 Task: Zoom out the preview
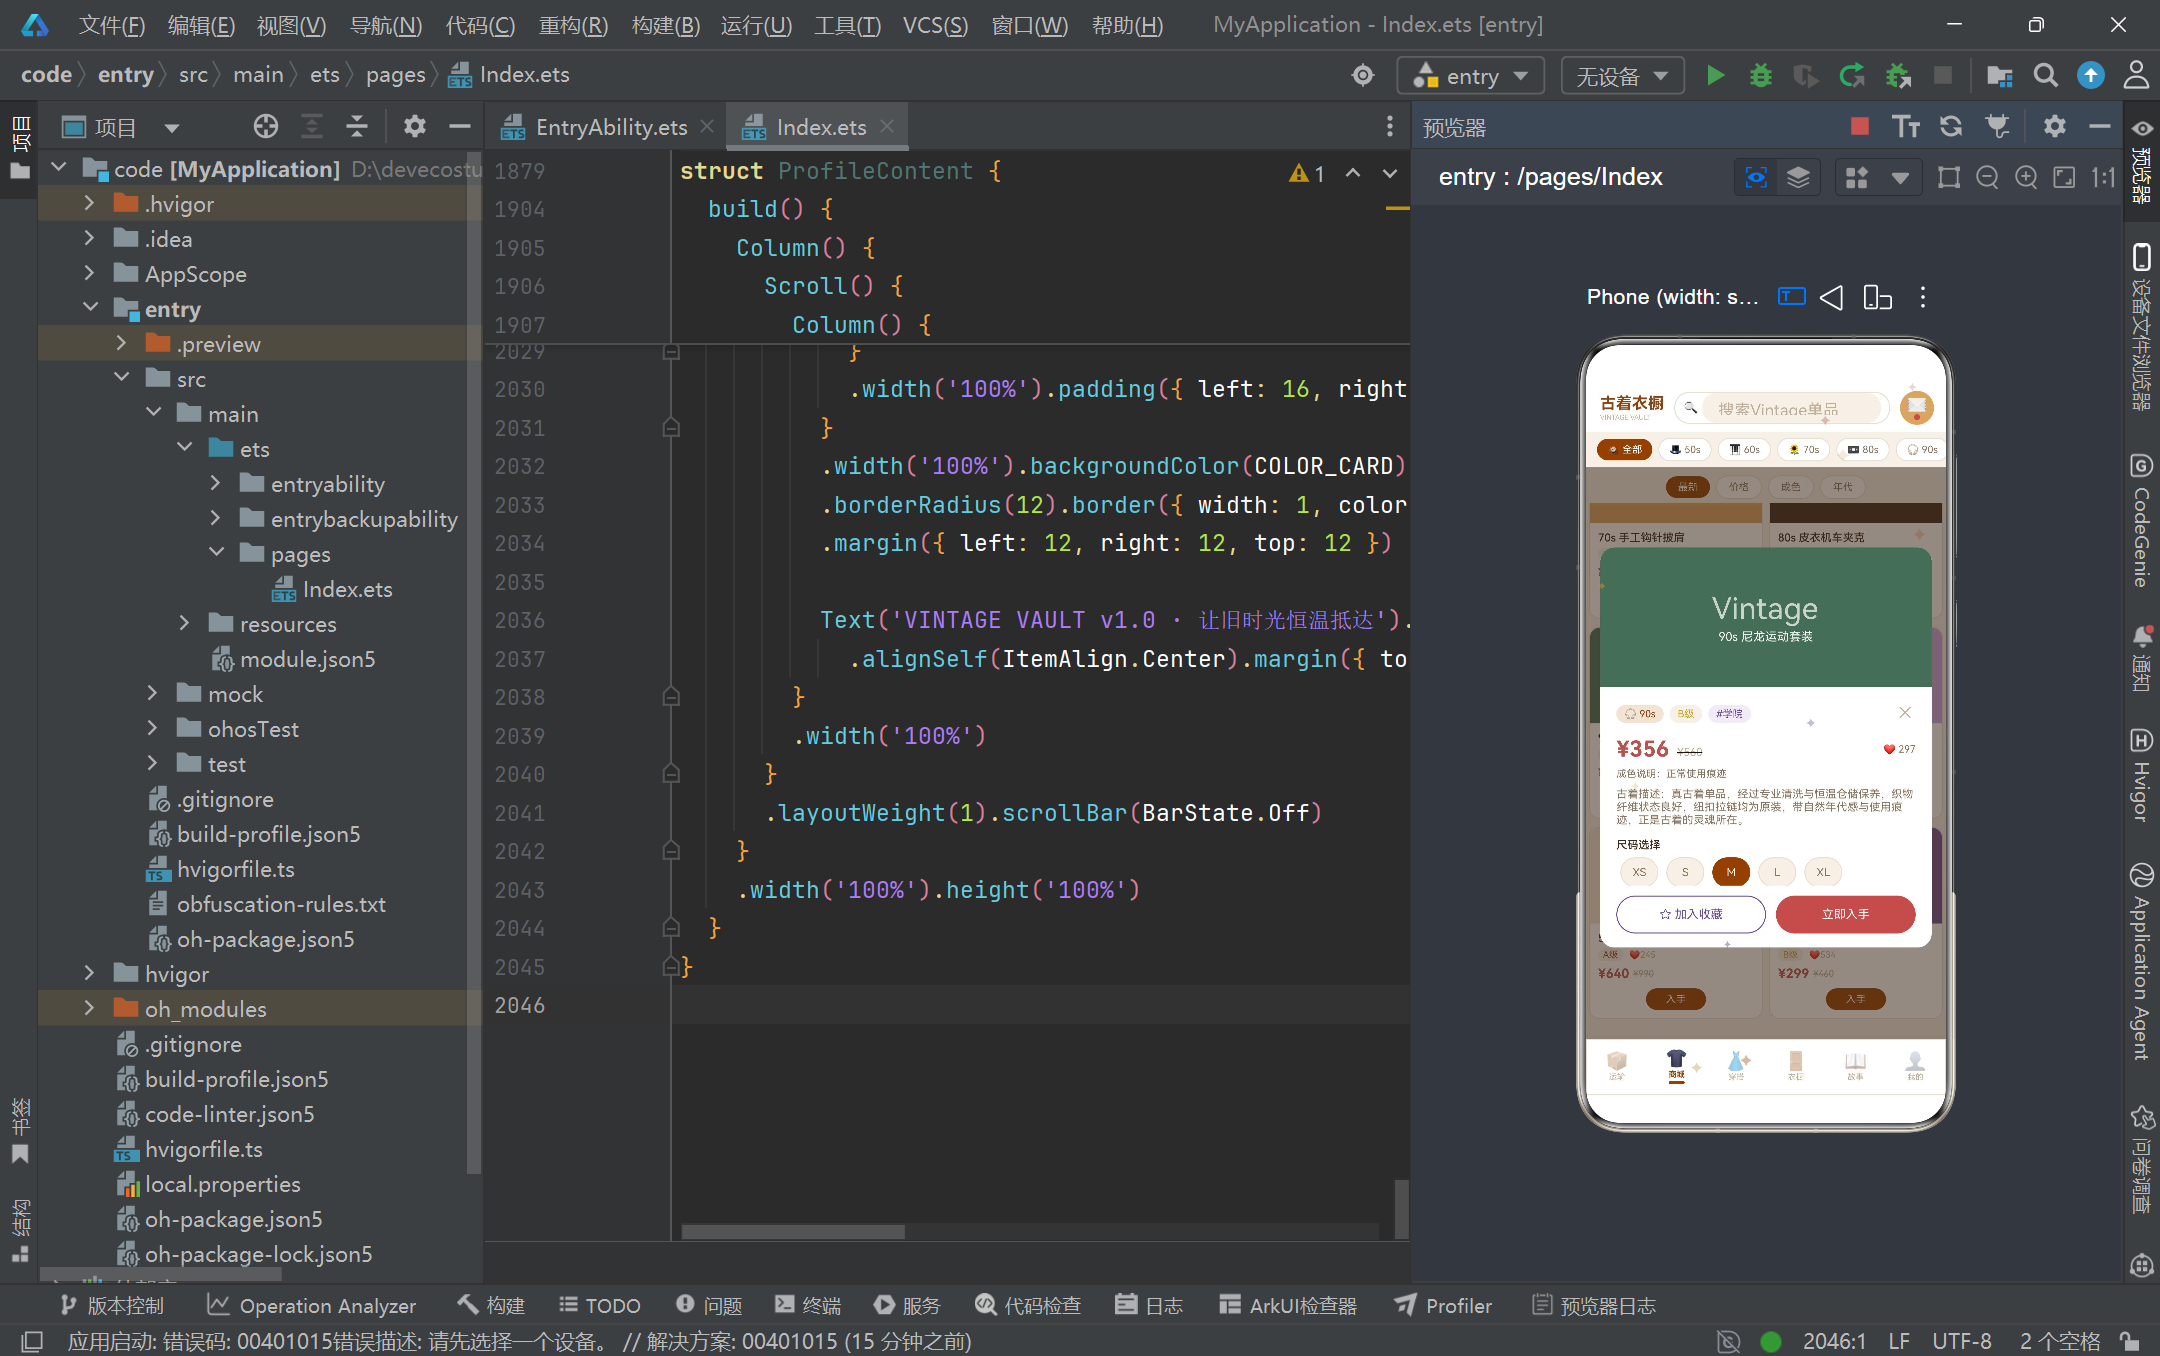(x=1987, y=178)
